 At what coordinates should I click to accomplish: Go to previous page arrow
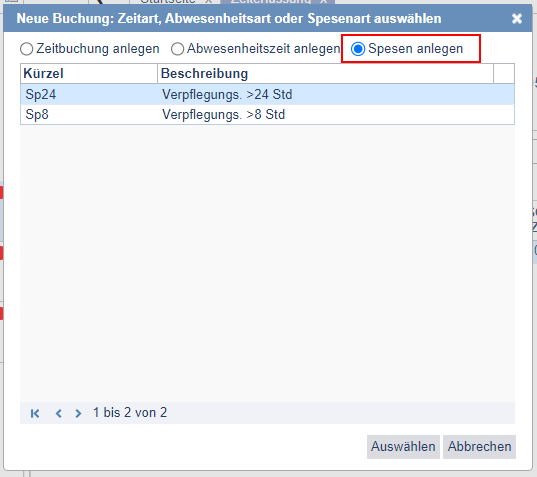pos(59,413)
